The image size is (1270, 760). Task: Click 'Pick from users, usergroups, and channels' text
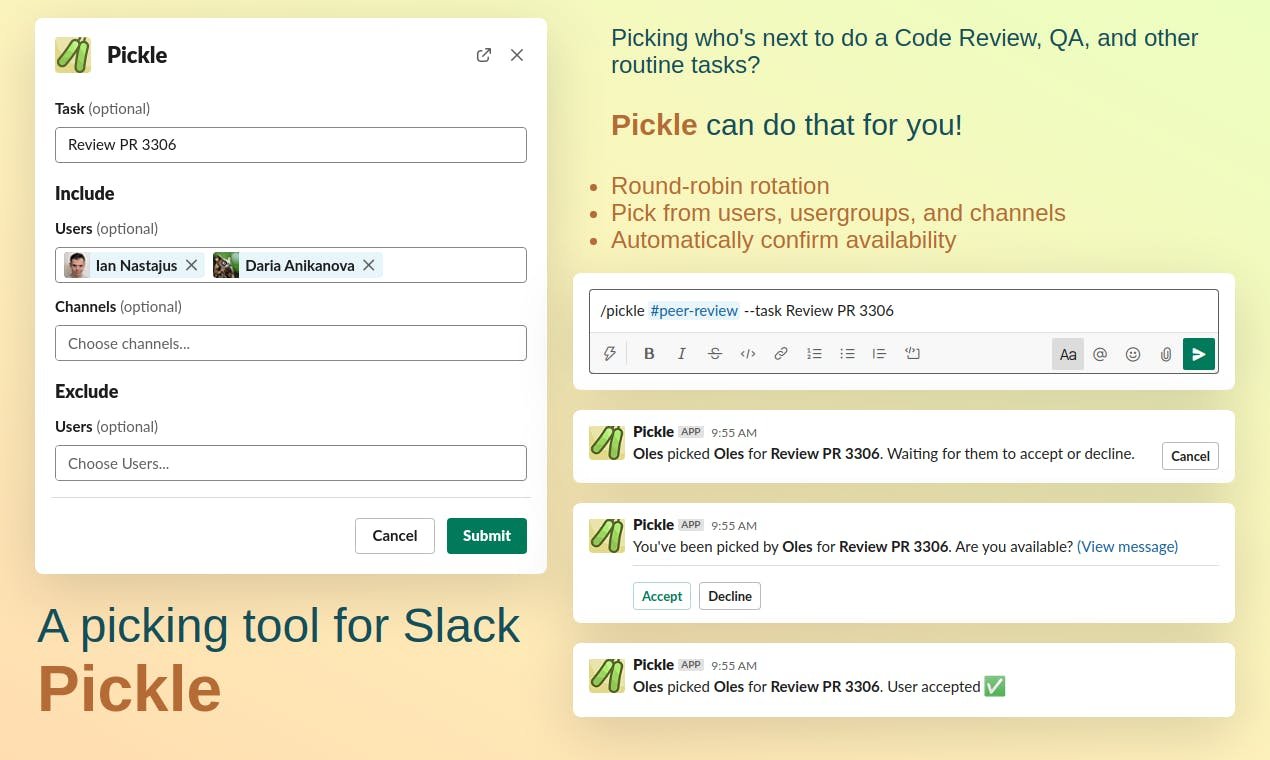pyautogui.click(x=838, y=213)
